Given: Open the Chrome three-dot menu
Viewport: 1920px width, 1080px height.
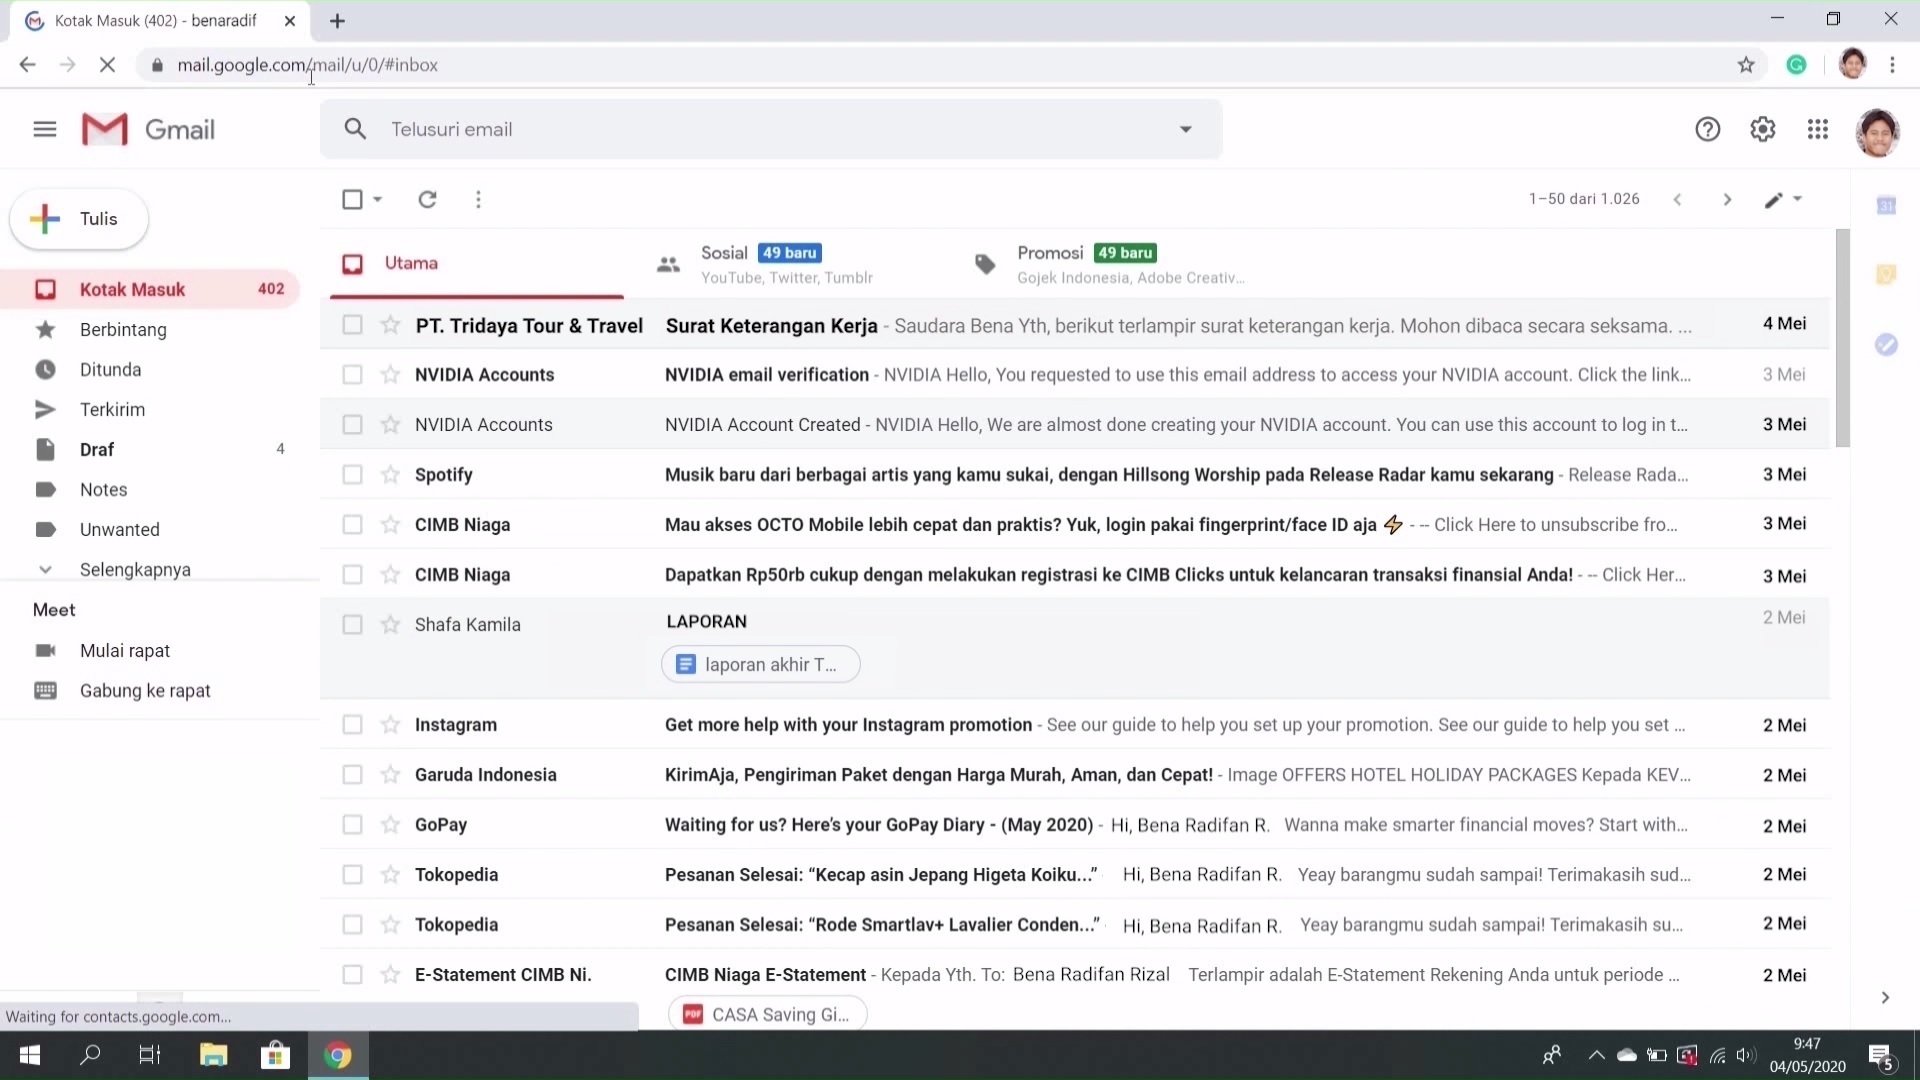Looking at the screenshot, I should click(x=1892, y=65).
